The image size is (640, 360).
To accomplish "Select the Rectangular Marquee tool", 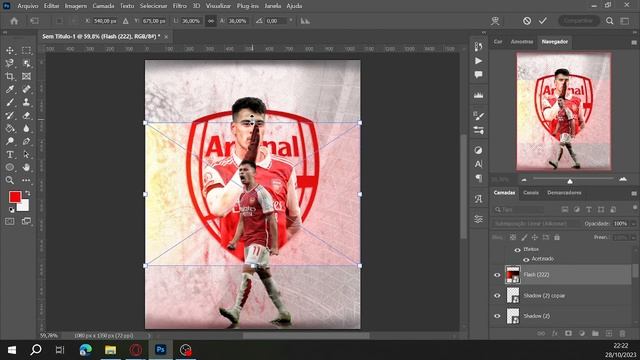I will pyautogui.click(x=26, y=50).
